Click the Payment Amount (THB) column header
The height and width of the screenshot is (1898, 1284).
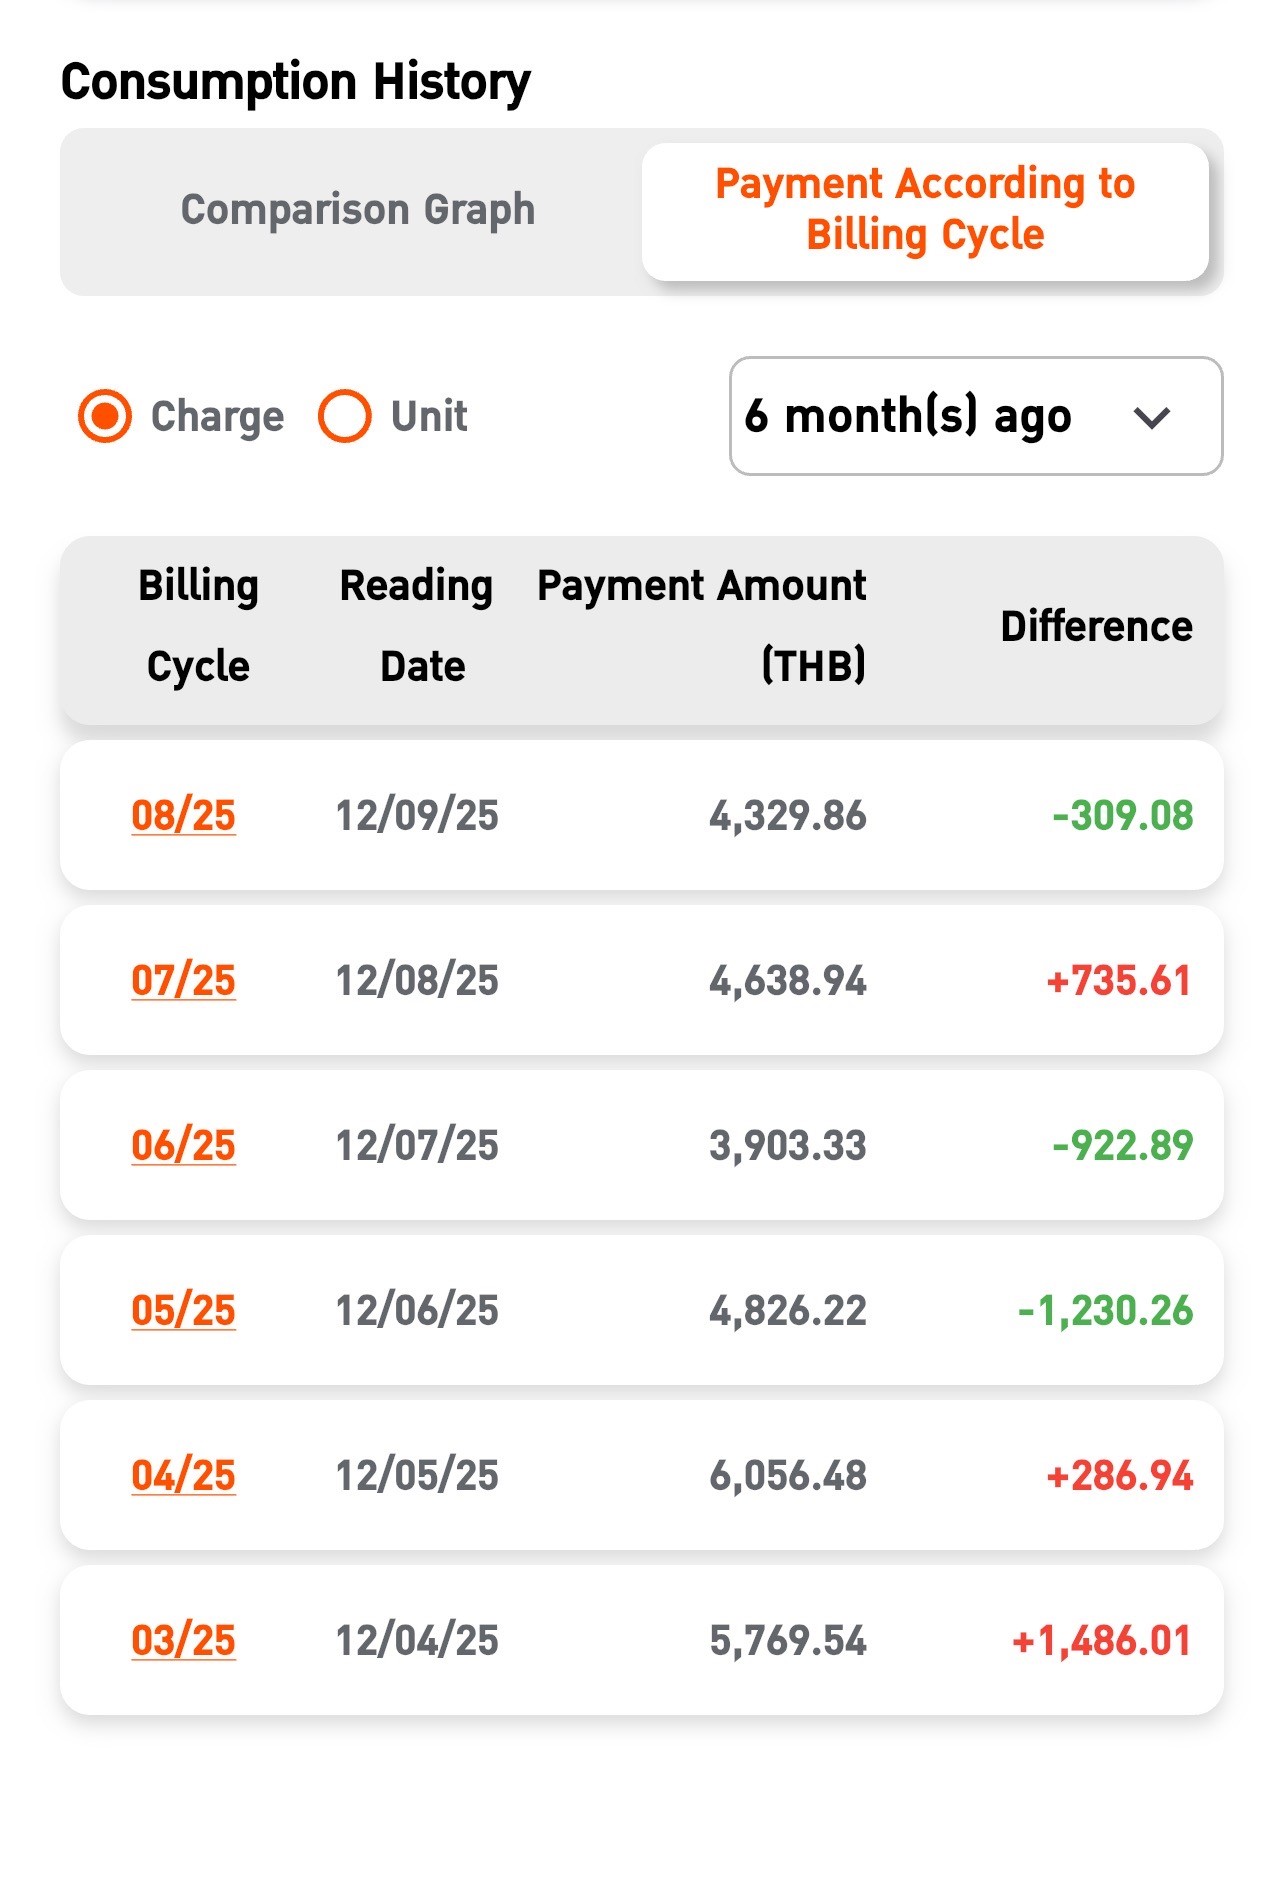(x=702, y=626)
